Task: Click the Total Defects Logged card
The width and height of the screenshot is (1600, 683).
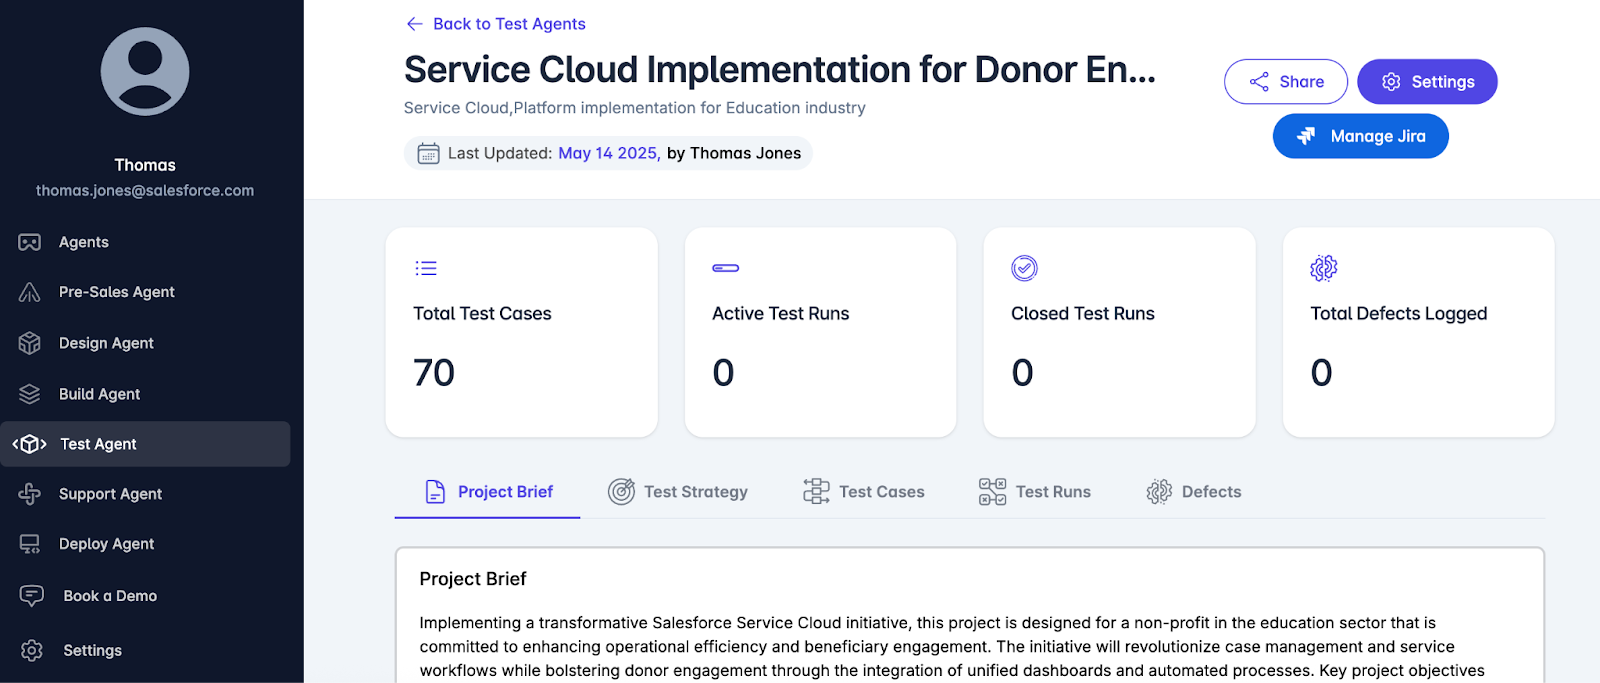Action: (1419, 332)
